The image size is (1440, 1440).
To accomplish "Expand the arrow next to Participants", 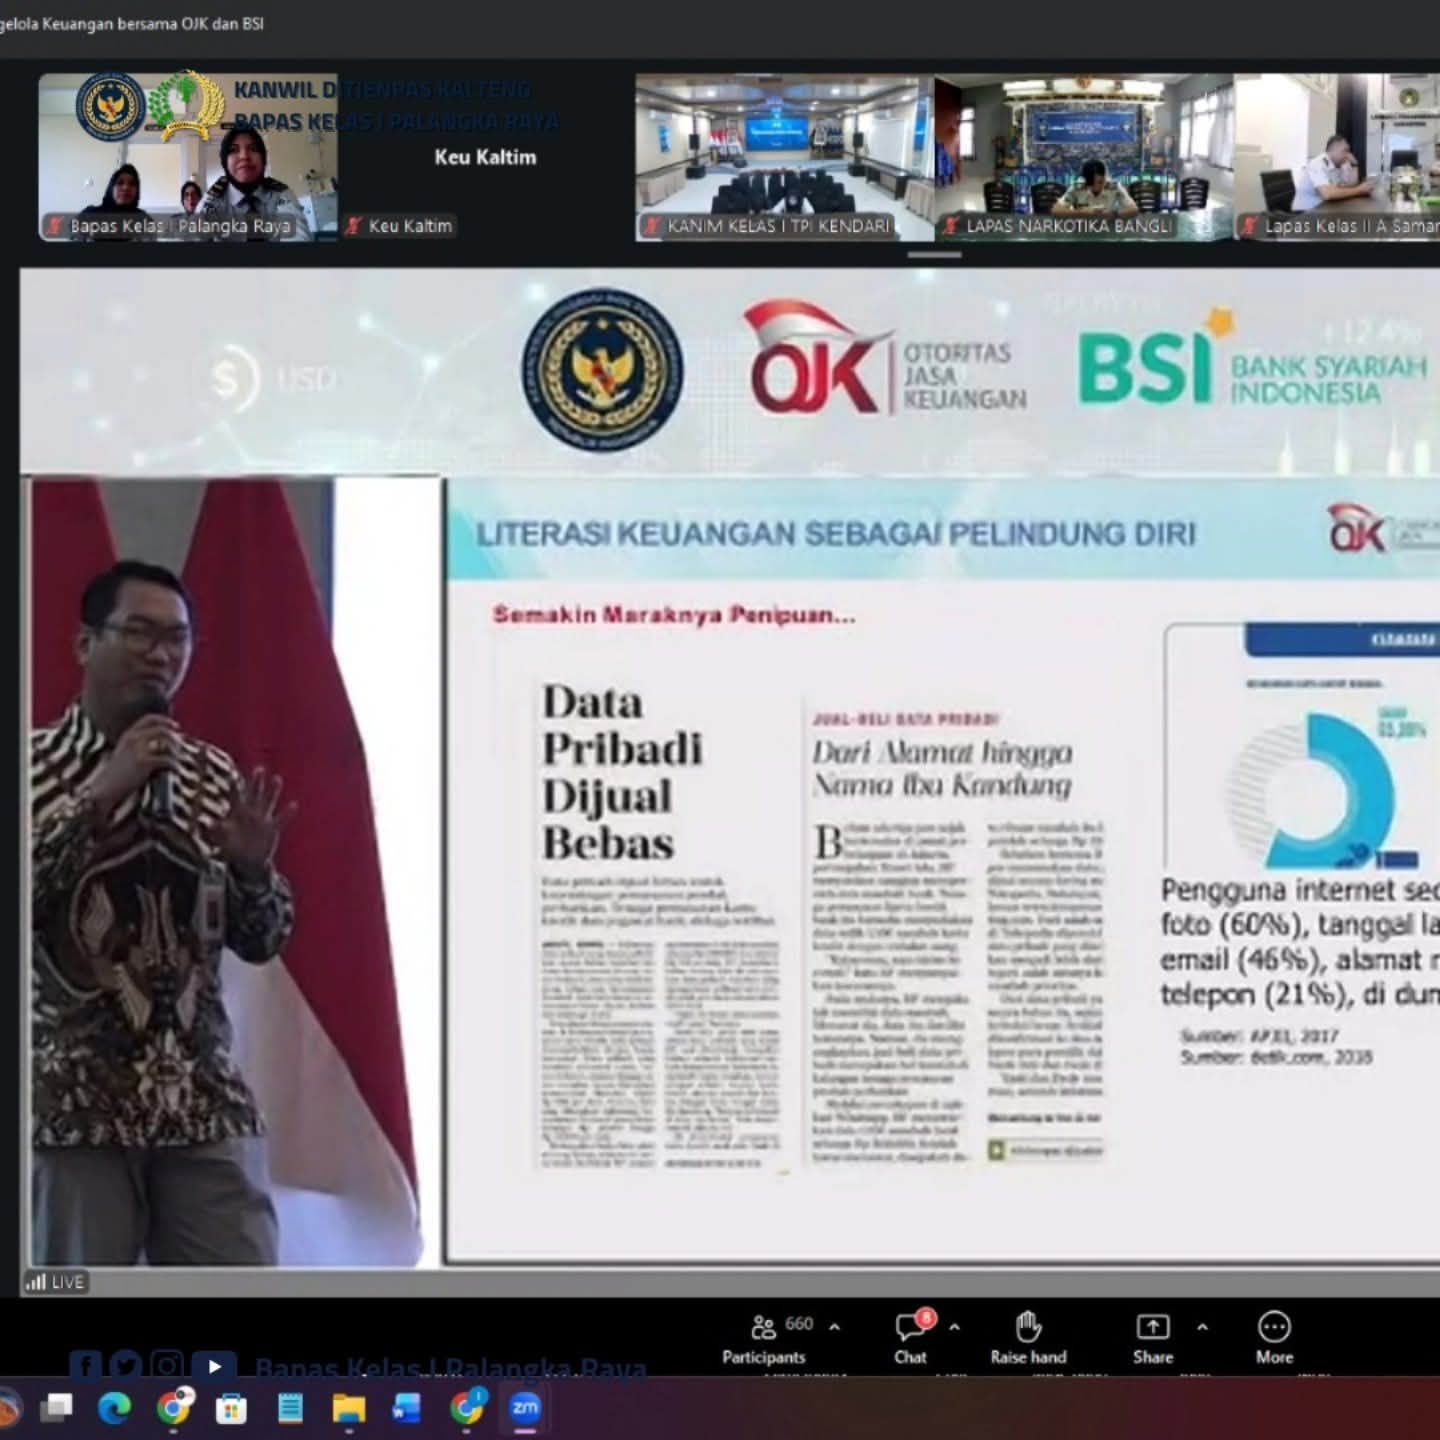I will click(x=835, y=1327).
